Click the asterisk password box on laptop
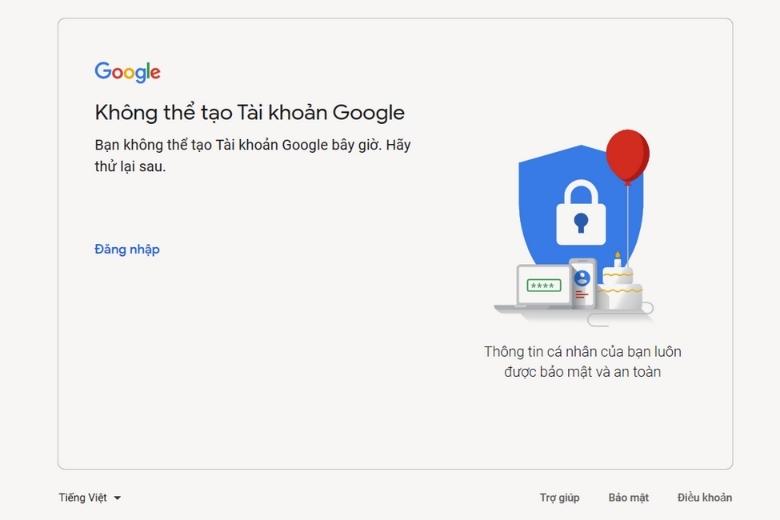The width and height of the screenshot is (780, 520). click(544, 286)
